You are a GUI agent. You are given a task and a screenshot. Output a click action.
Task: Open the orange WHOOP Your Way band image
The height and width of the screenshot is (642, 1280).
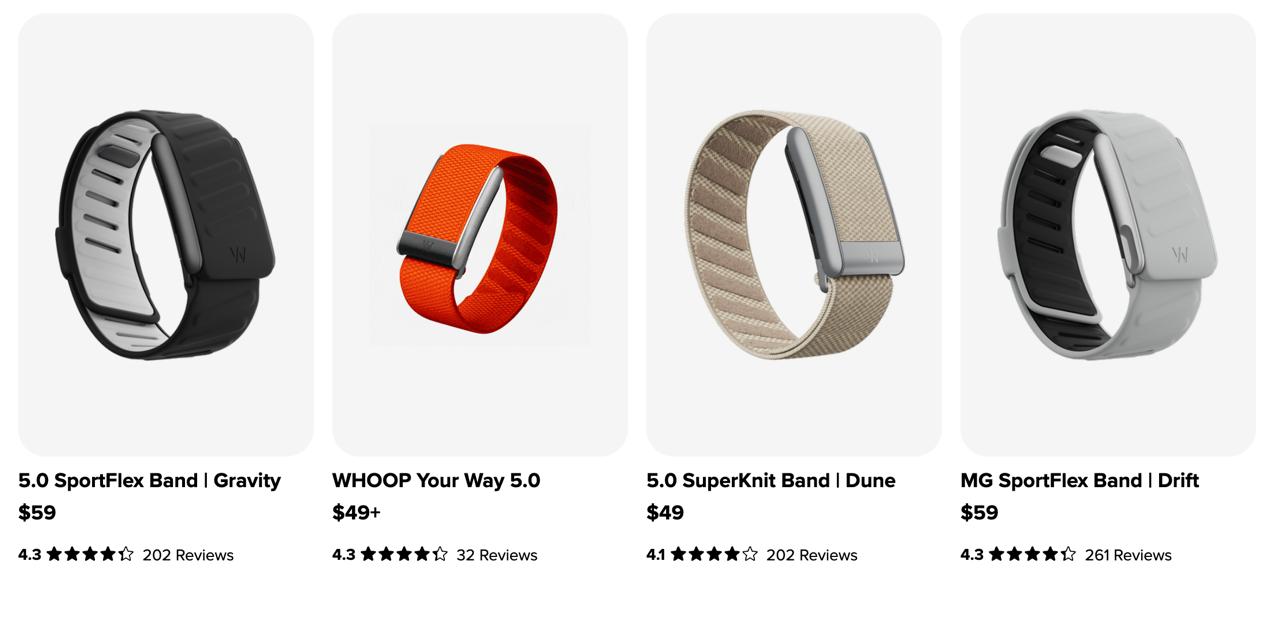pos(480,235)
